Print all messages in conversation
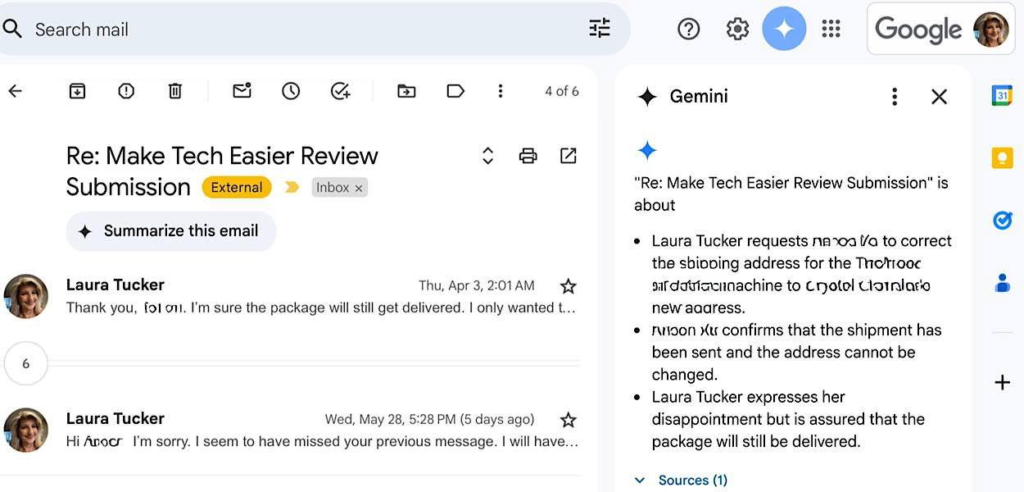Image resolution: width=1024 pixels, height=492 pixels. tap(528, 156)
